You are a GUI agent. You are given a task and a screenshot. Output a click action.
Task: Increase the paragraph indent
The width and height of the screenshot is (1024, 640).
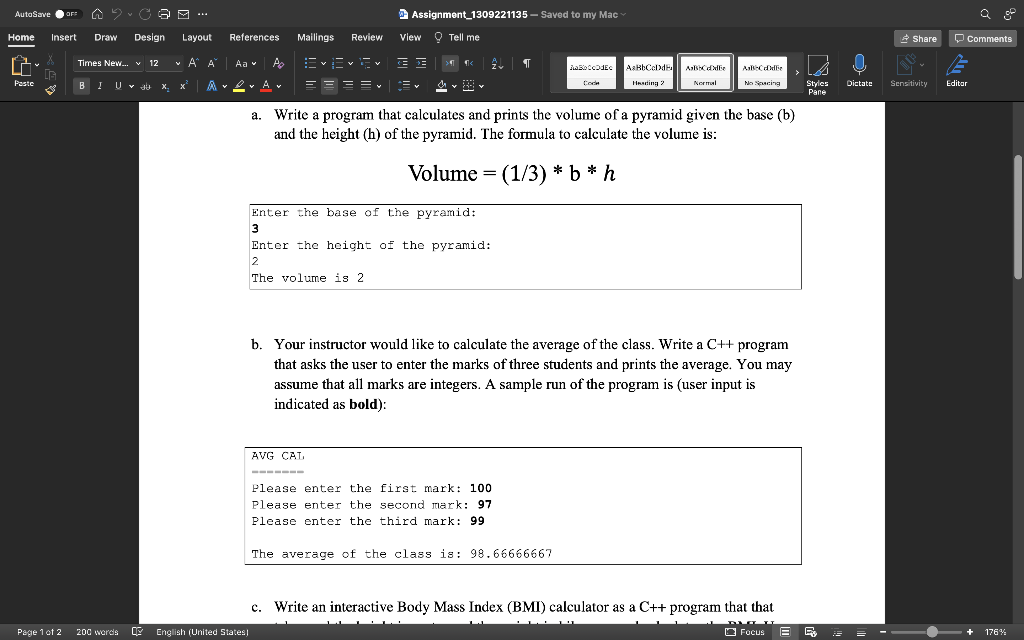coord(421,63)
